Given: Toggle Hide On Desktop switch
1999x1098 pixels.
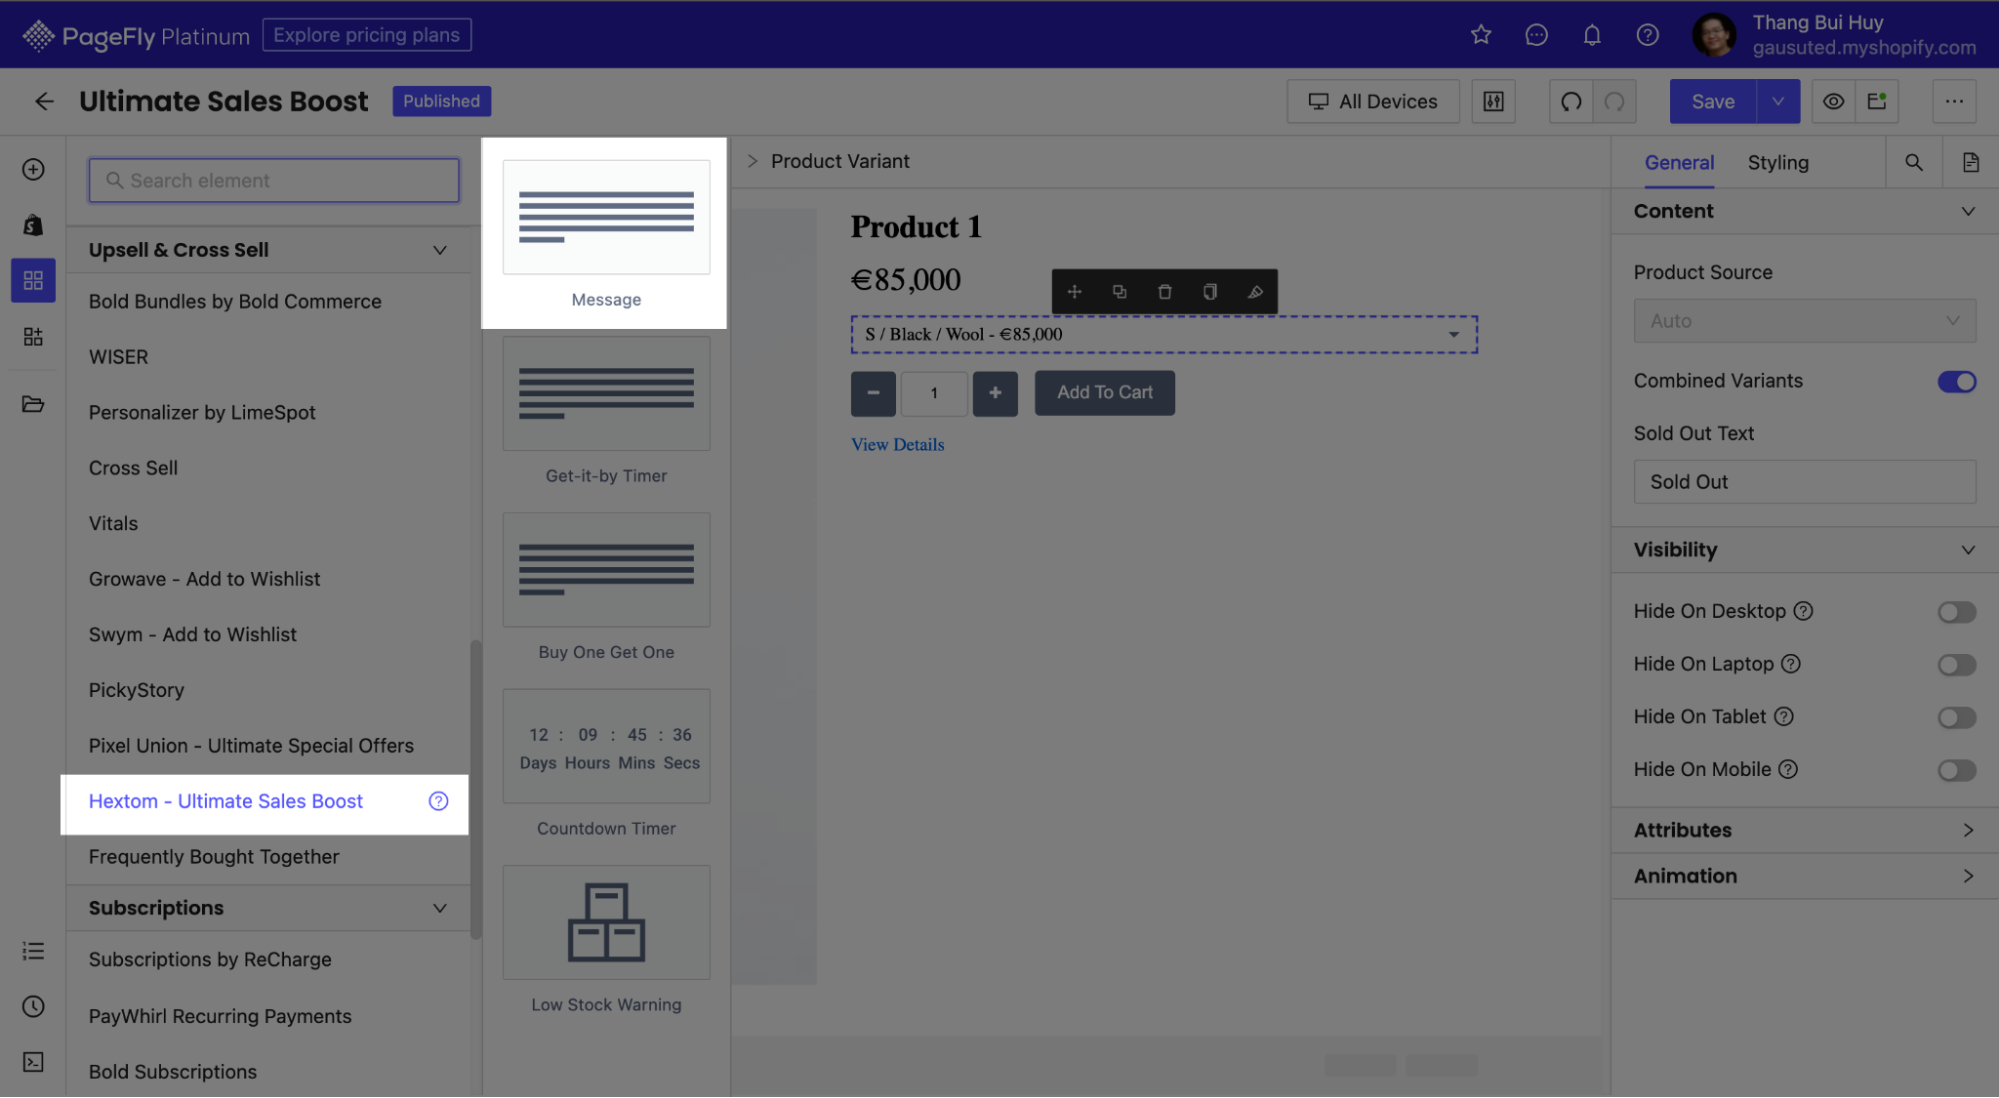Looking at the screenshot, I should tap(1956, 612).
